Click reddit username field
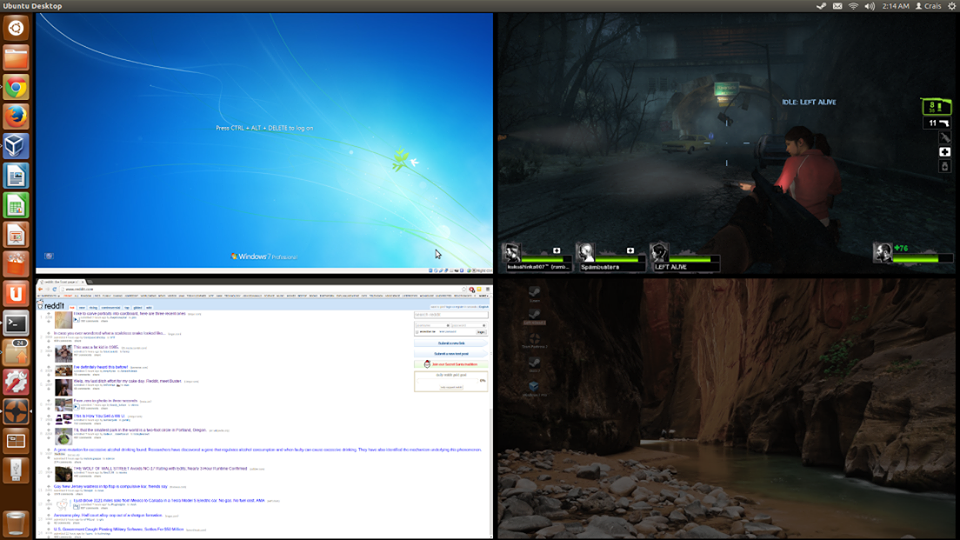960x540 pixels. point(433,325)
